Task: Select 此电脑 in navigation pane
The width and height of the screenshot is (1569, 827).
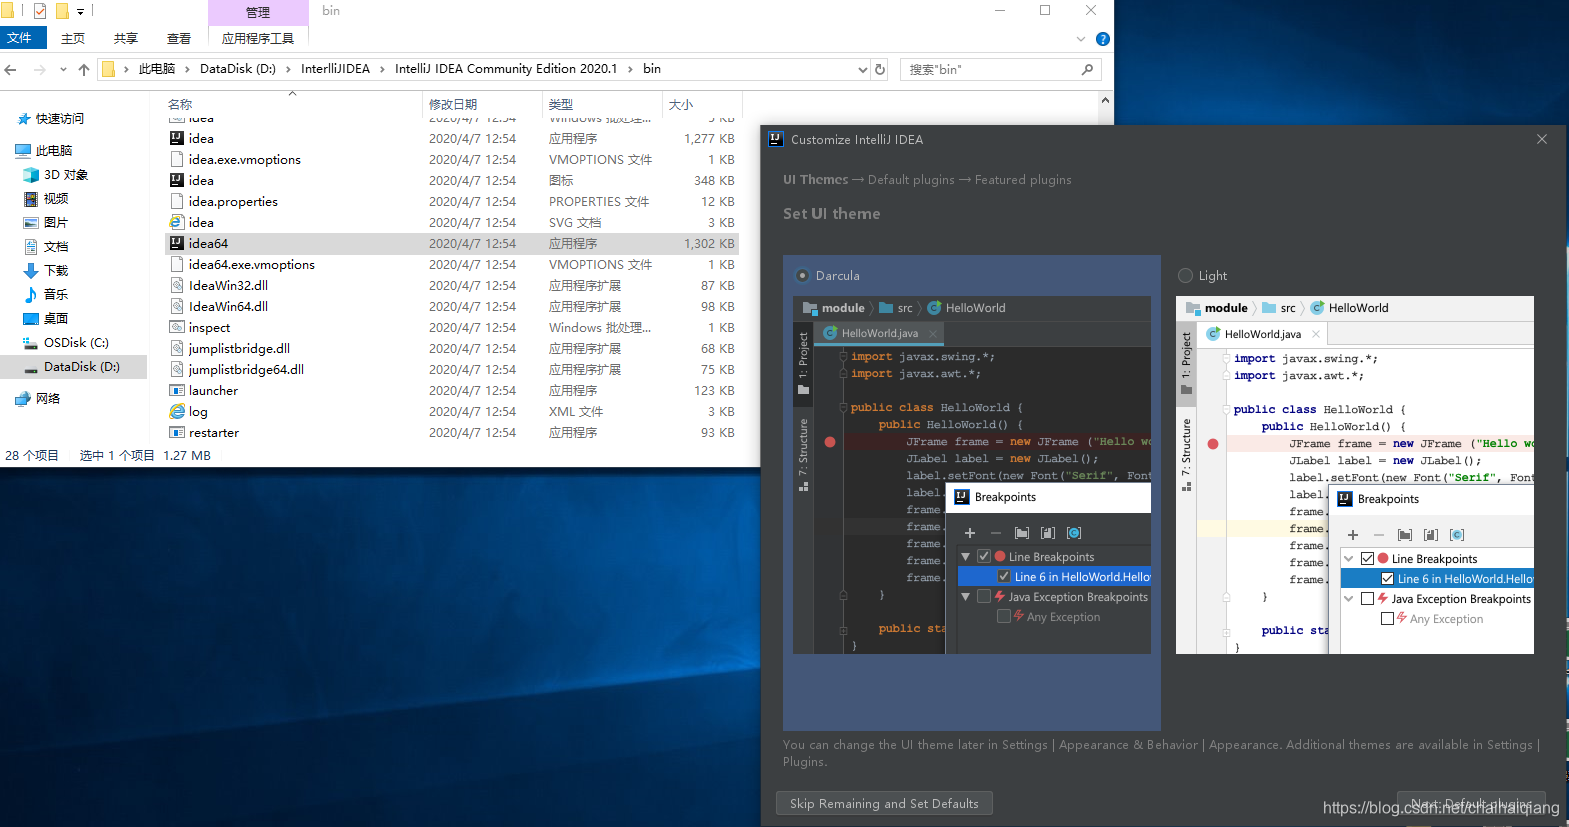Action: click(x=54, y=151)
